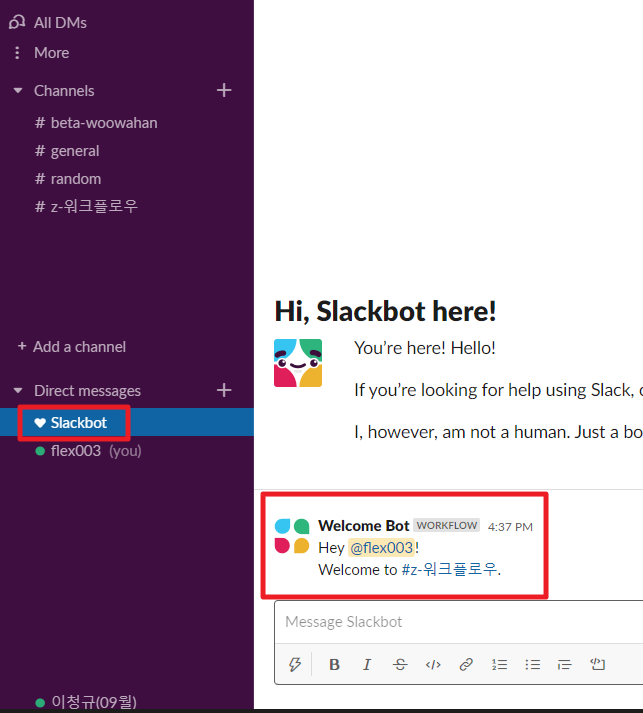Image resolution: width=643 pixels, height=713 pixels.
Task: Collapse the Direct messages section
Action: (x=18, y=391)
